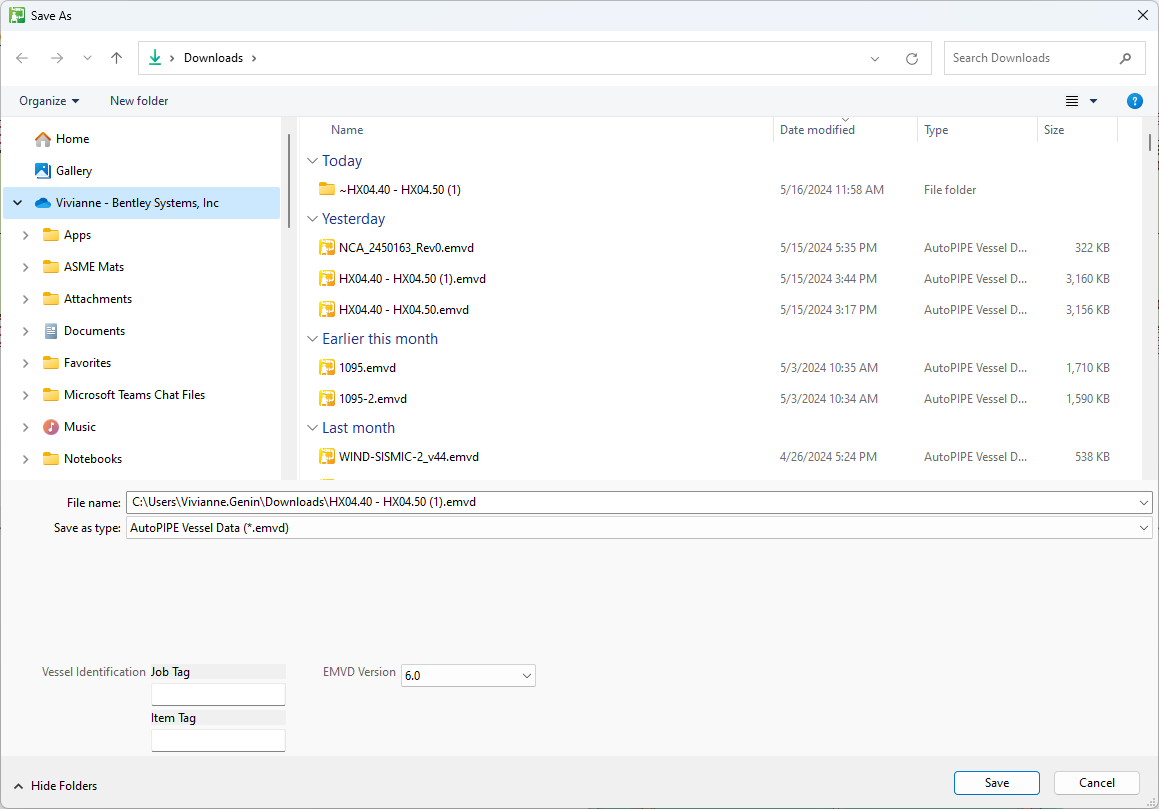Select the WIND-SISMIC-2_v44.emvd file icon
Image resolution: width=1159 pixels, height=809 pixels.
pos(327,457)
